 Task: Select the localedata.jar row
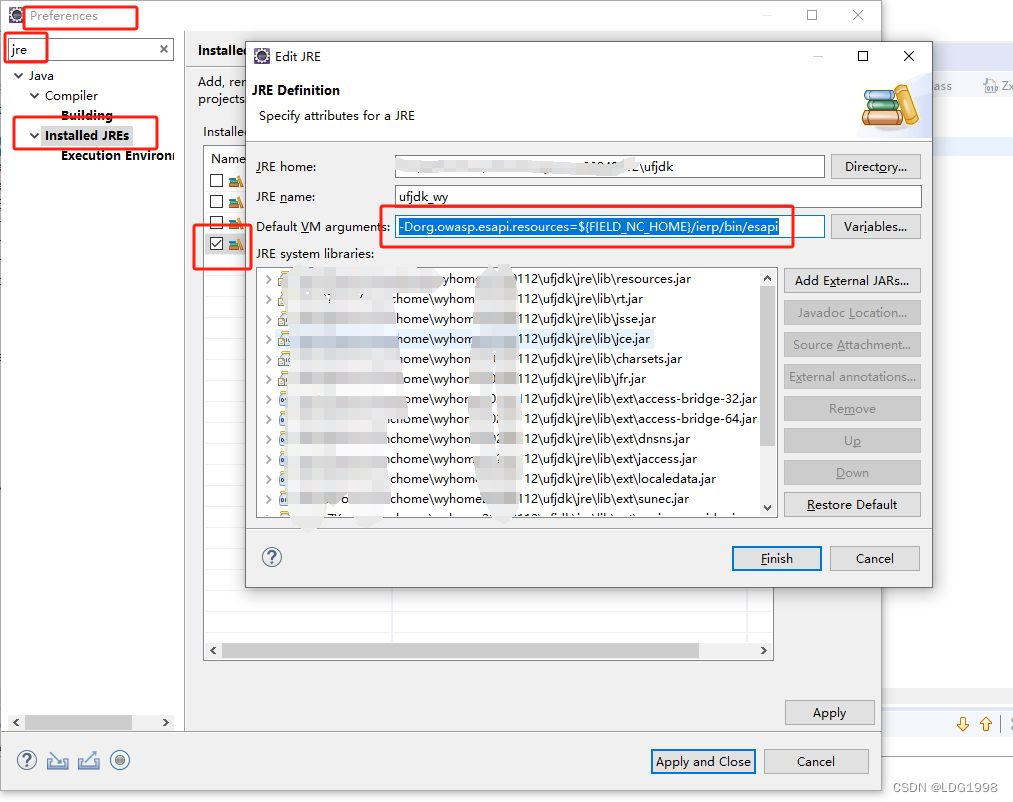click(497, 479)
